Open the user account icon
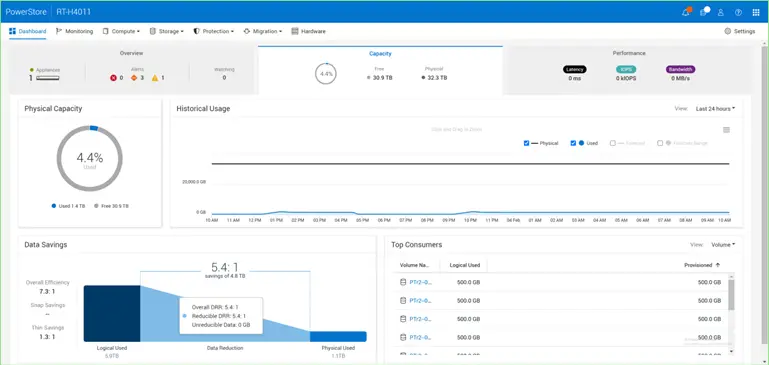Viewport: 769px width, 365px height. point(720,12)
